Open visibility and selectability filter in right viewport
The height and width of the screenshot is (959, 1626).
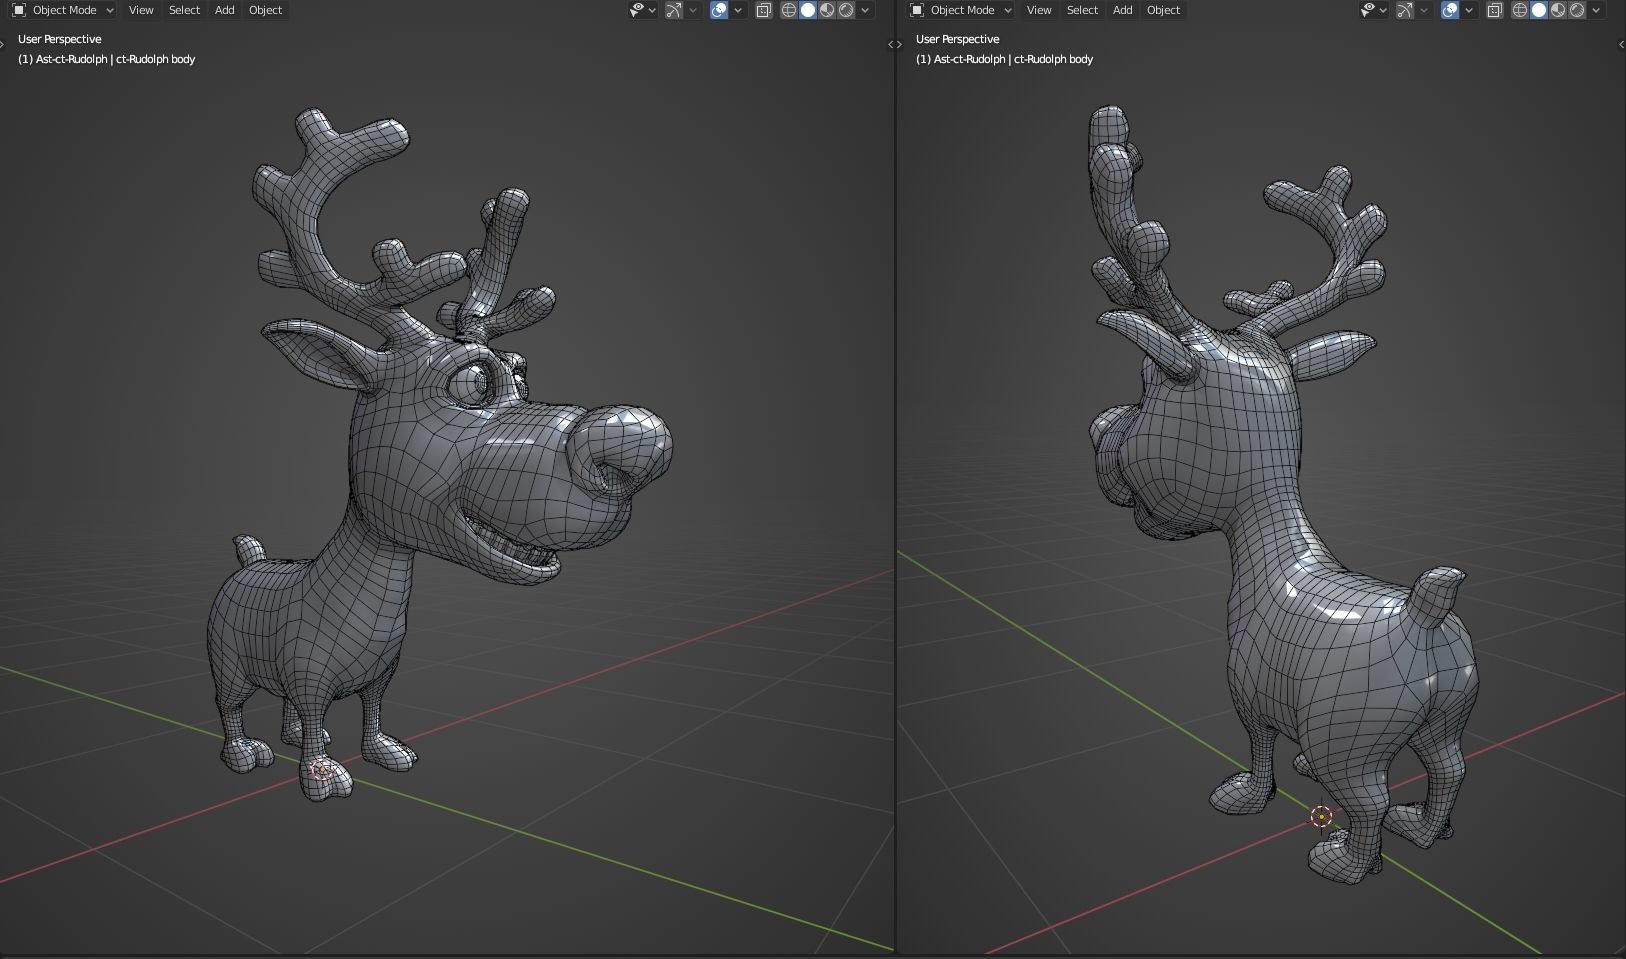click(x=1373, y=10)
